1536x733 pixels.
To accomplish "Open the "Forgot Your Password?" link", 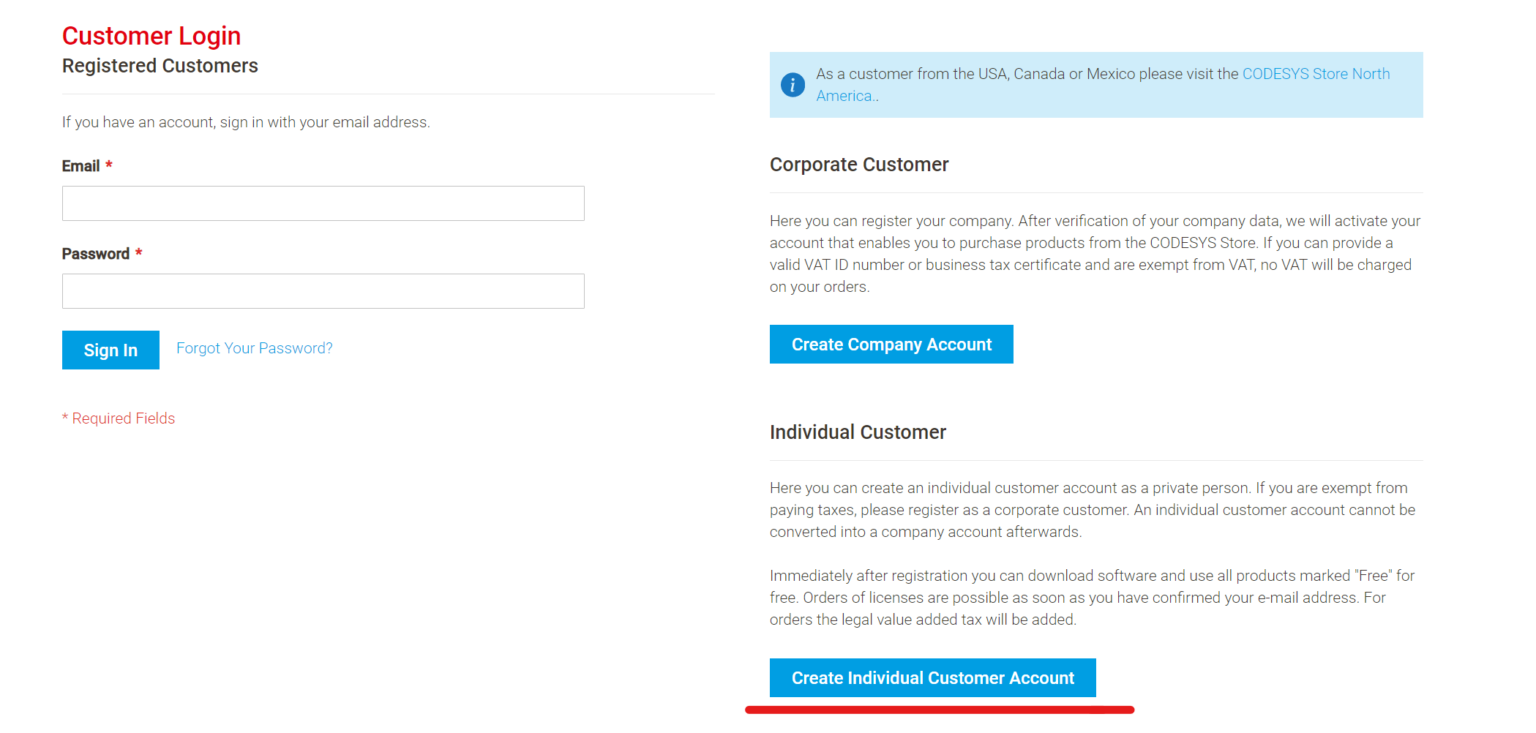I will coord(254,347).
